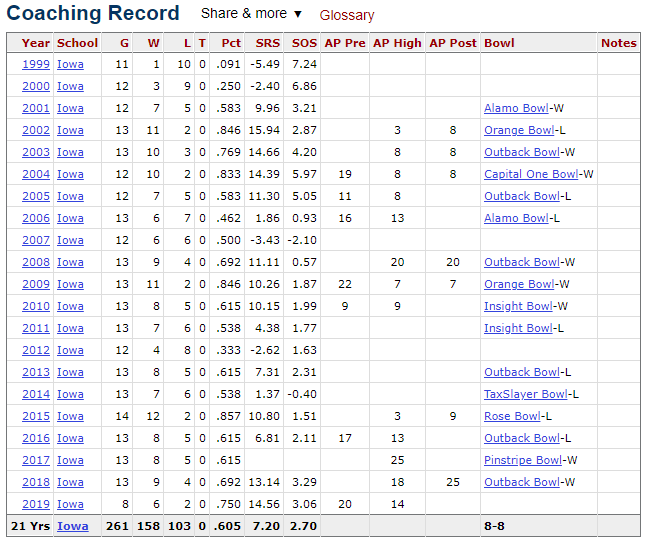
Task: Open Insight Bowl link in 2010 row
Action: [518, 306]
